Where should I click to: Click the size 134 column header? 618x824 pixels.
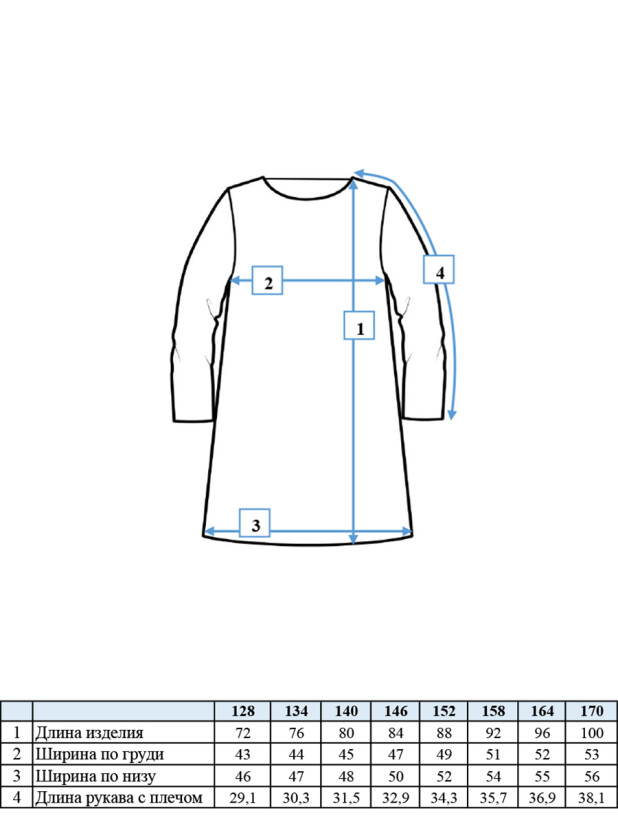click(x=296, y=711)
